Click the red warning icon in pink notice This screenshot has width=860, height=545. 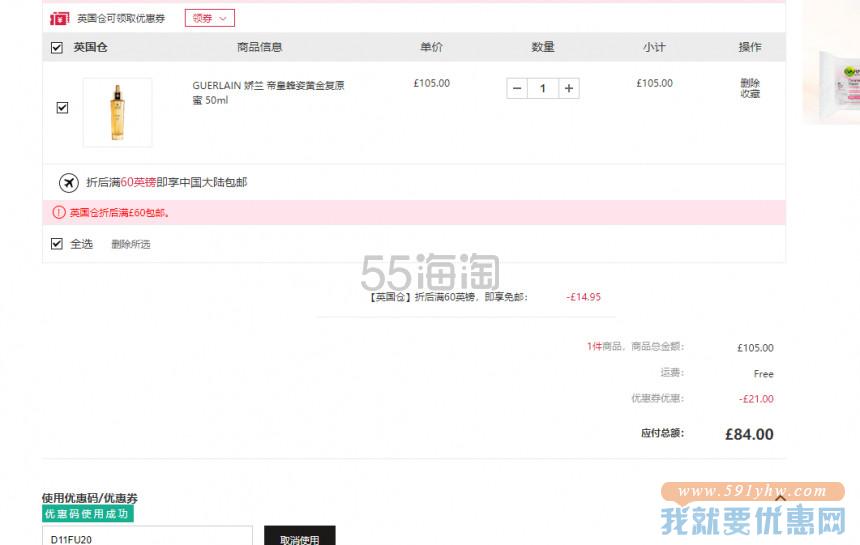point(59,213)
